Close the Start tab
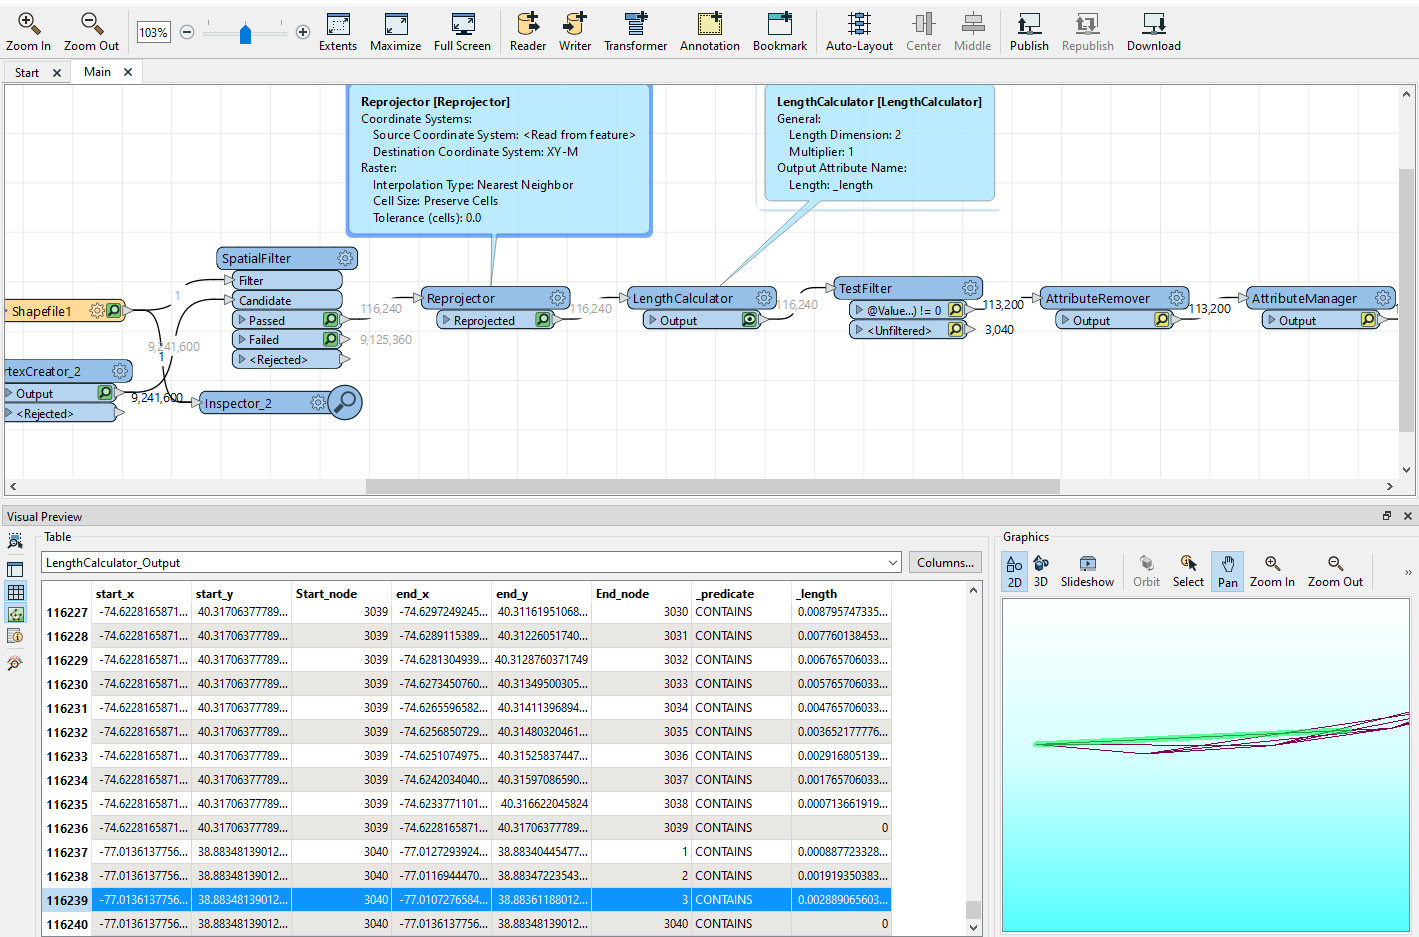1419x937 pixels. pos(57,73)
